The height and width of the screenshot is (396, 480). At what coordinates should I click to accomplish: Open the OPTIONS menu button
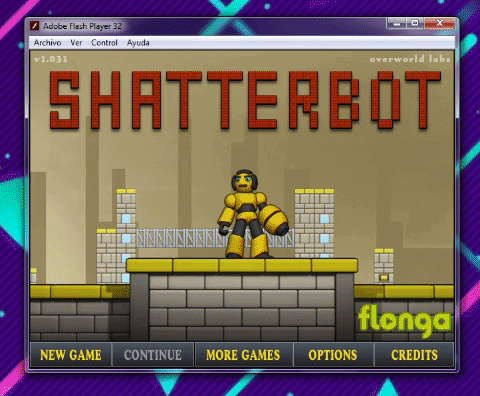click(333, 355)
